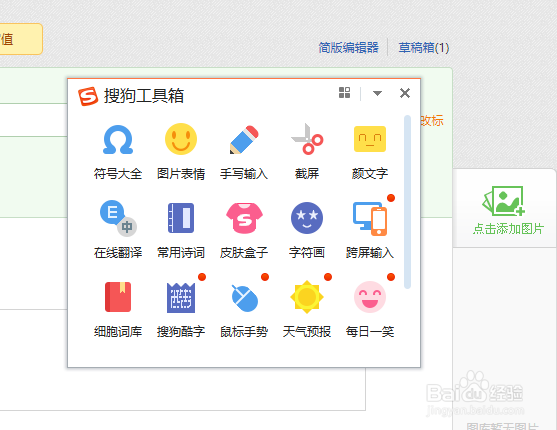This screenshot has width=557, height=430.
Task: Open the 细胞词库 red book icon
Action: (x=118, y=297)
